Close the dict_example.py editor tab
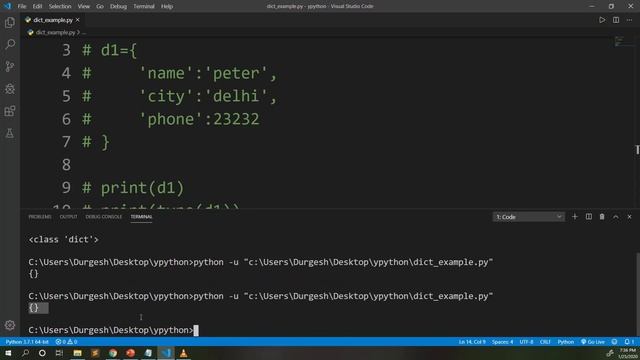Image resolution: width=640 pixels, height=360 pixels. tap(78, 20)
